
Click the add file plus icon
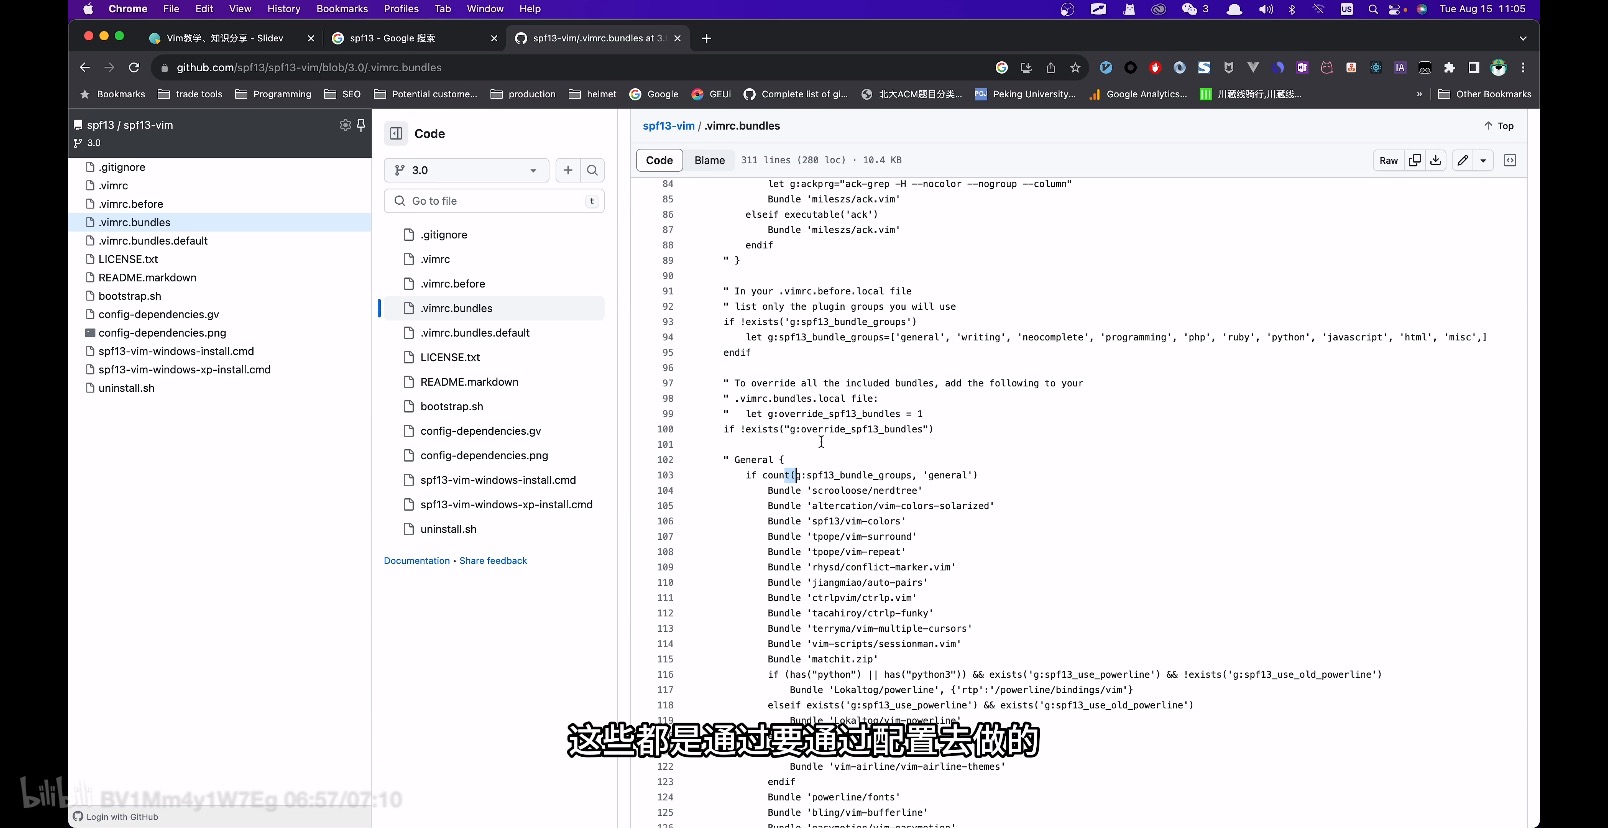tap(568, 170)
